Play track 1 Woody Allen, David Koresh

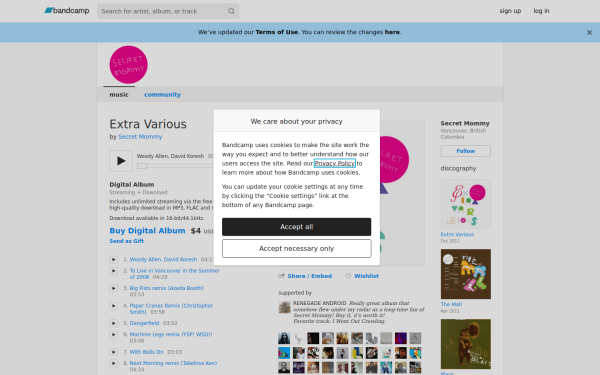(x=113, y=259)
